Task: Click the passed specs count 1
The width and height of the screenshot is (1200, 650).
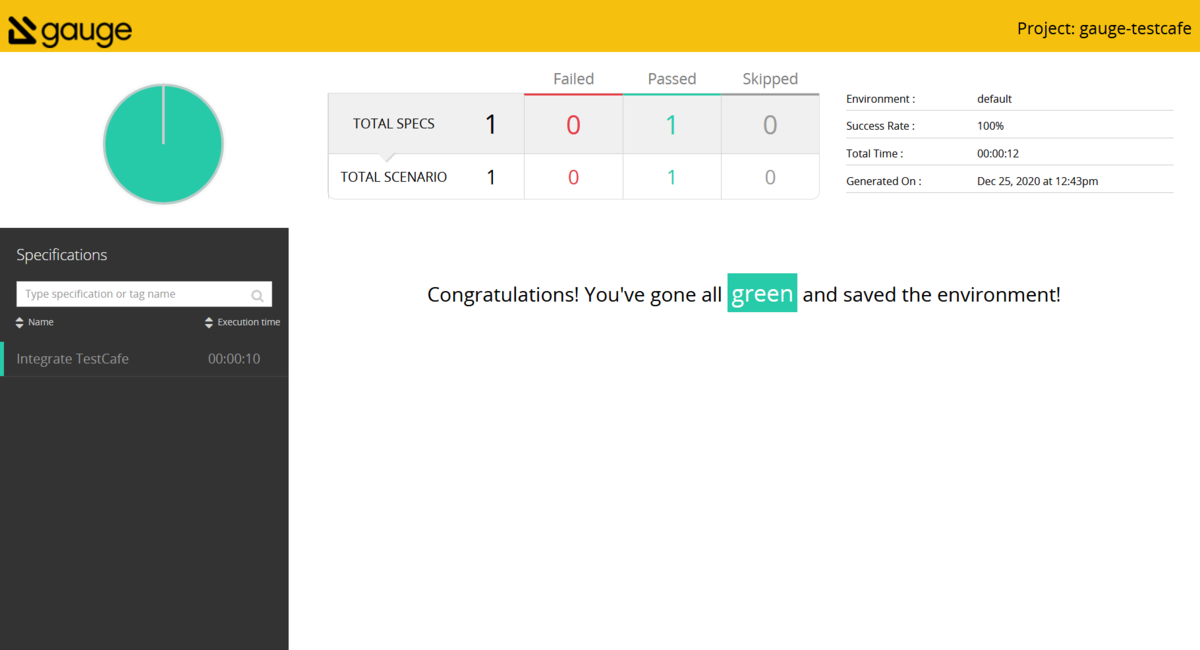Action: pyautogui.click(x=671, y=125)
